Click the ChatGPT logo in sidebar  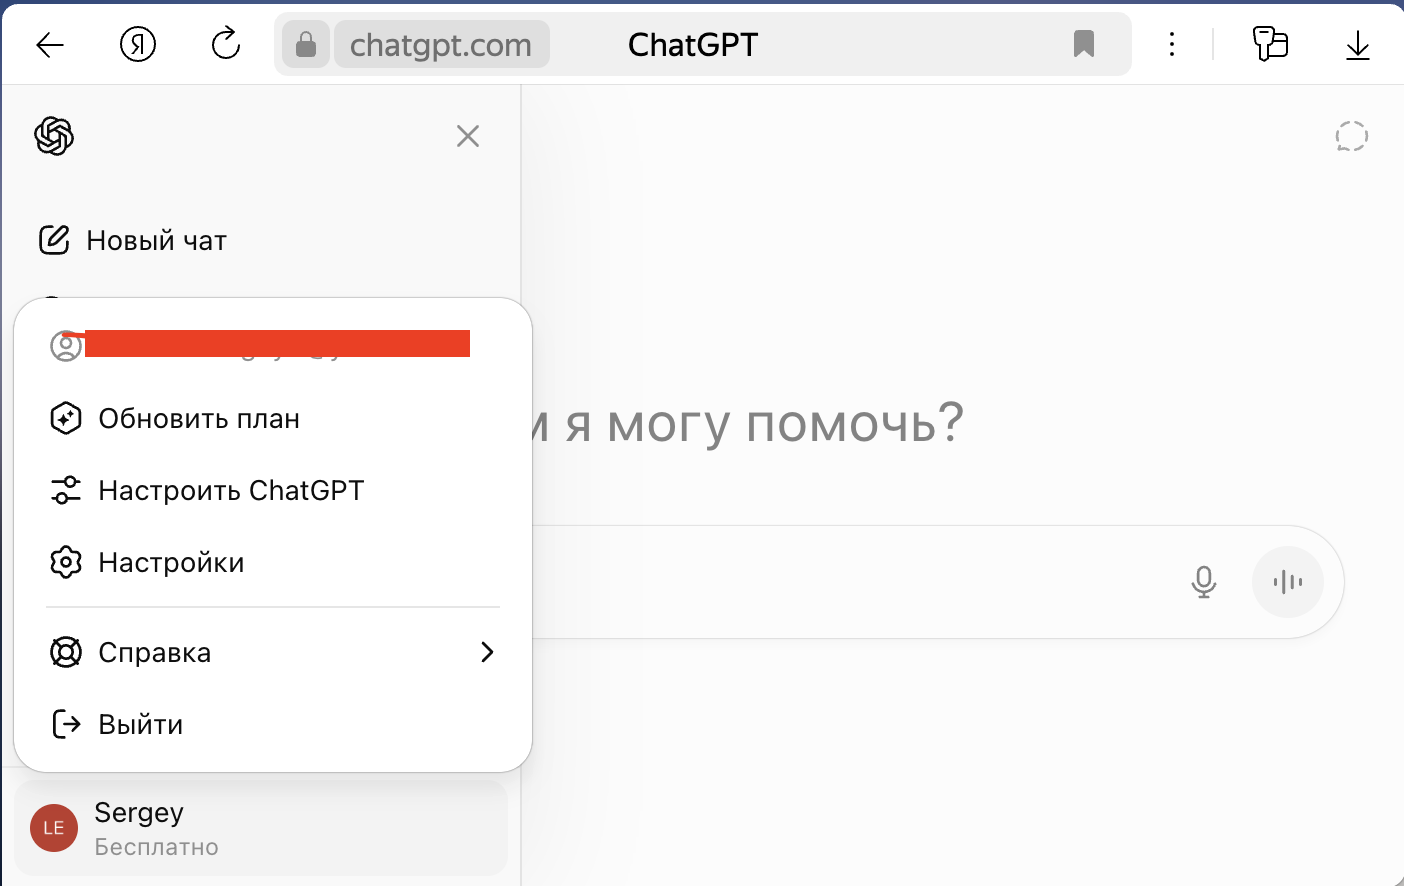[x=54, y=136]
